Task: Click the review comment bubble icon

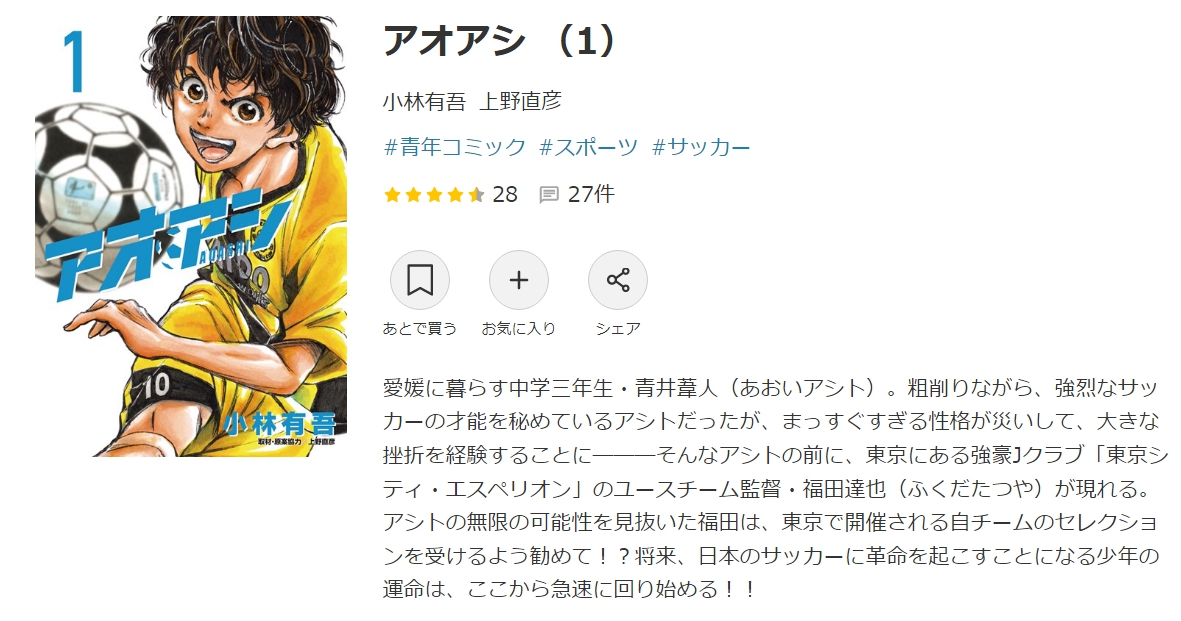Action: point(549,195)
